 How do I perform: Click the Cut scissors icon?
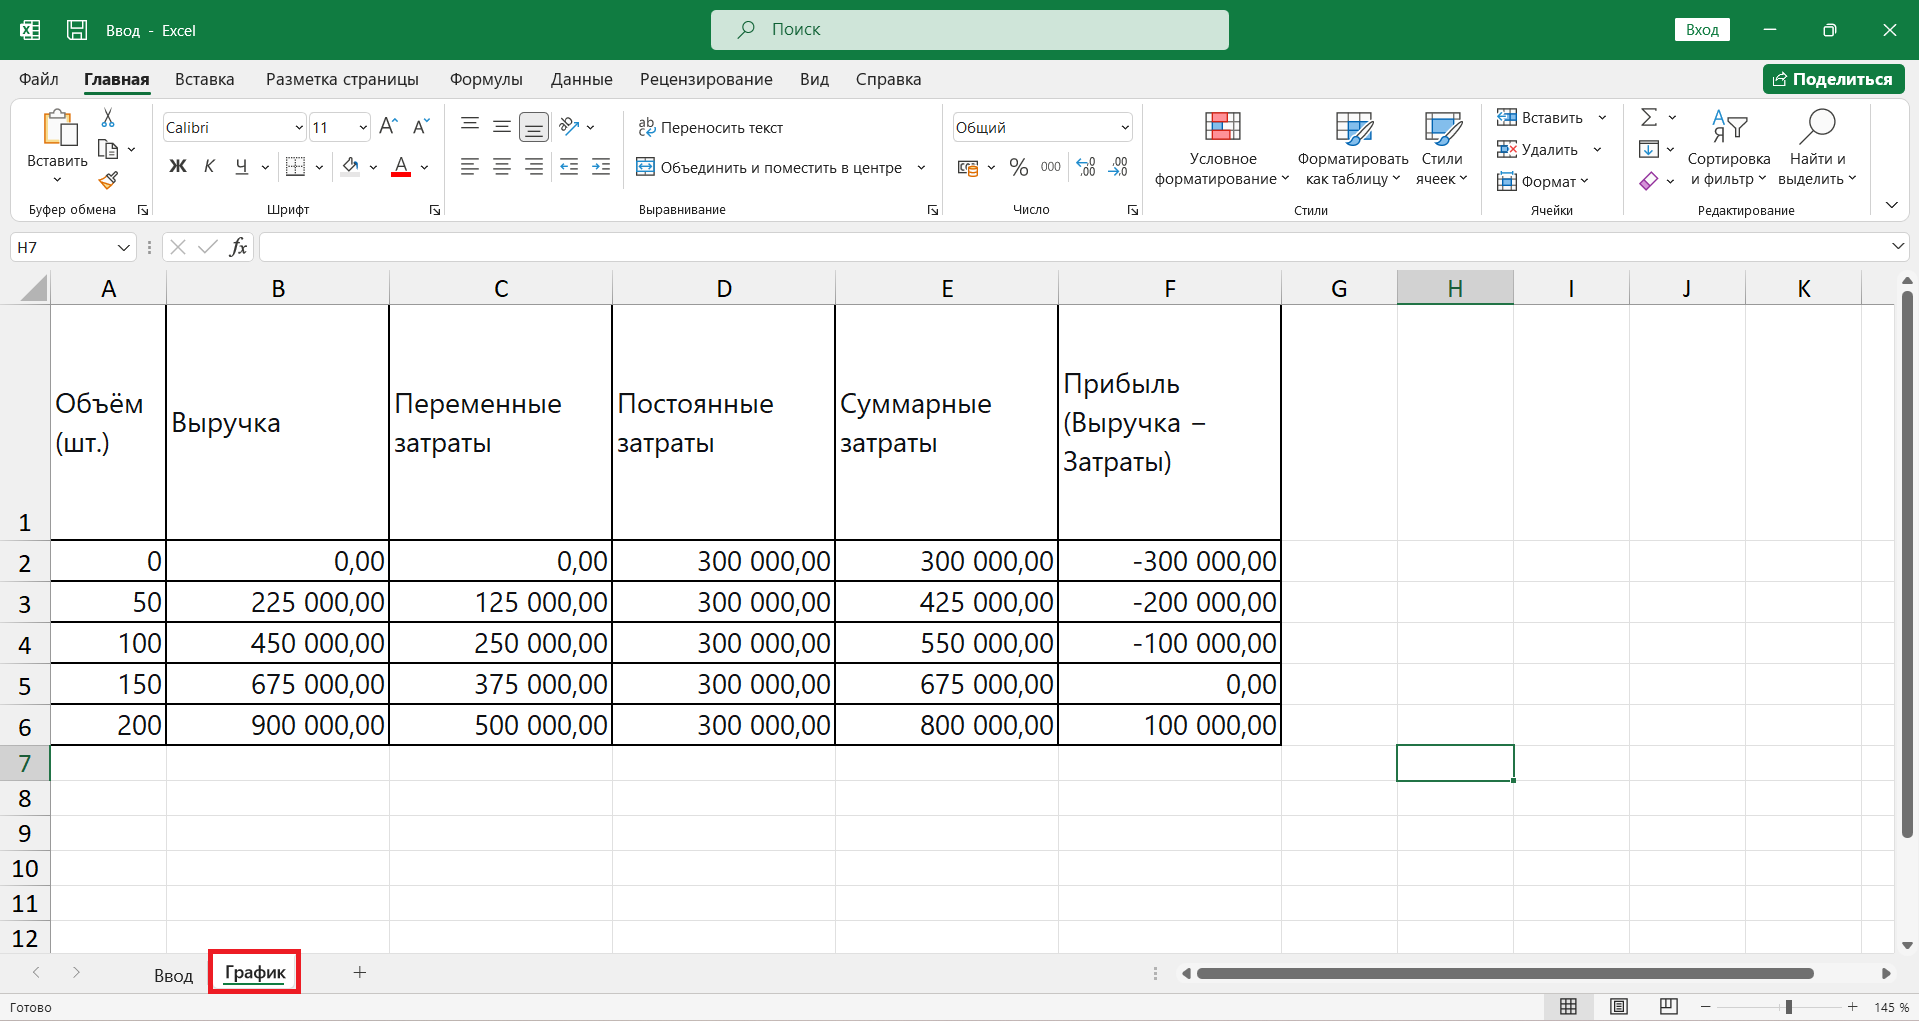pyautogui.click(x=108, y=118)
